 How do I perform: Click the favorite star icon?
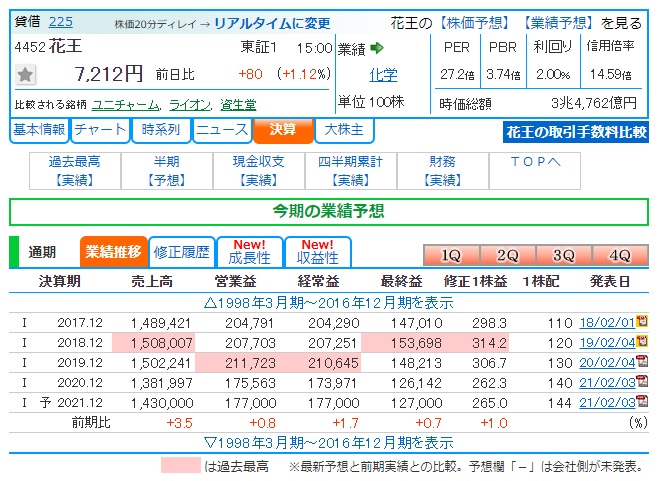[x=25, y=75]
